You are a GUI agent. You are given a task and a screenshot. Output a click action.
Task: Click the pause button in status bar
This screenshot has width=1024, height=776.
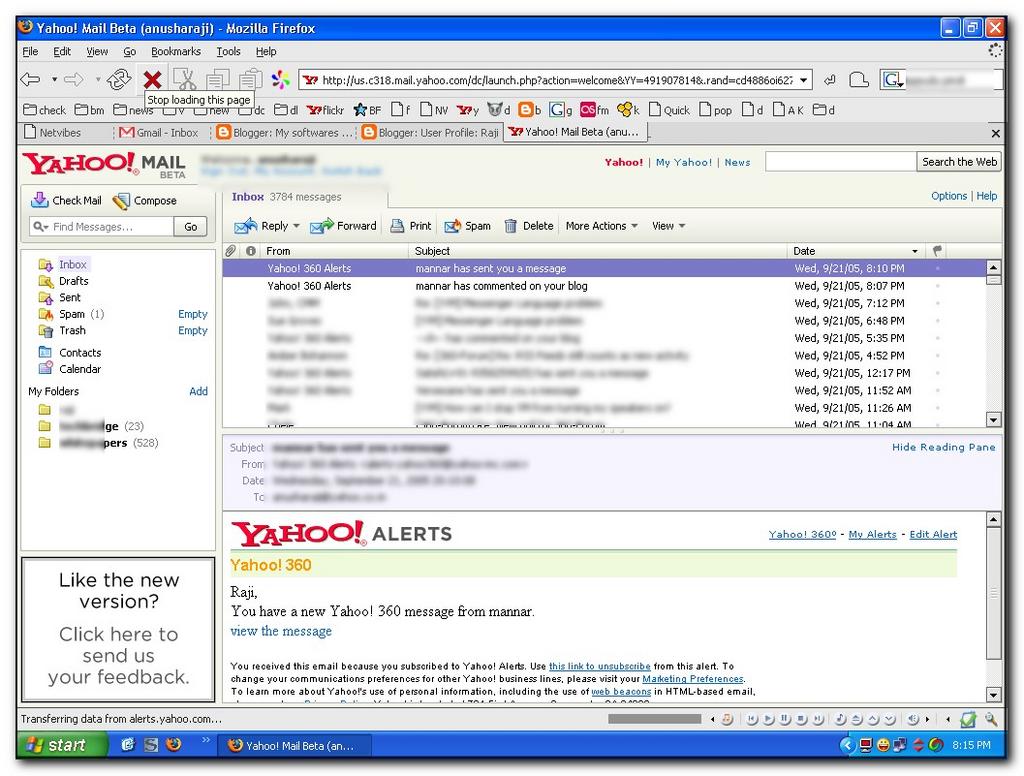[785, 719]
